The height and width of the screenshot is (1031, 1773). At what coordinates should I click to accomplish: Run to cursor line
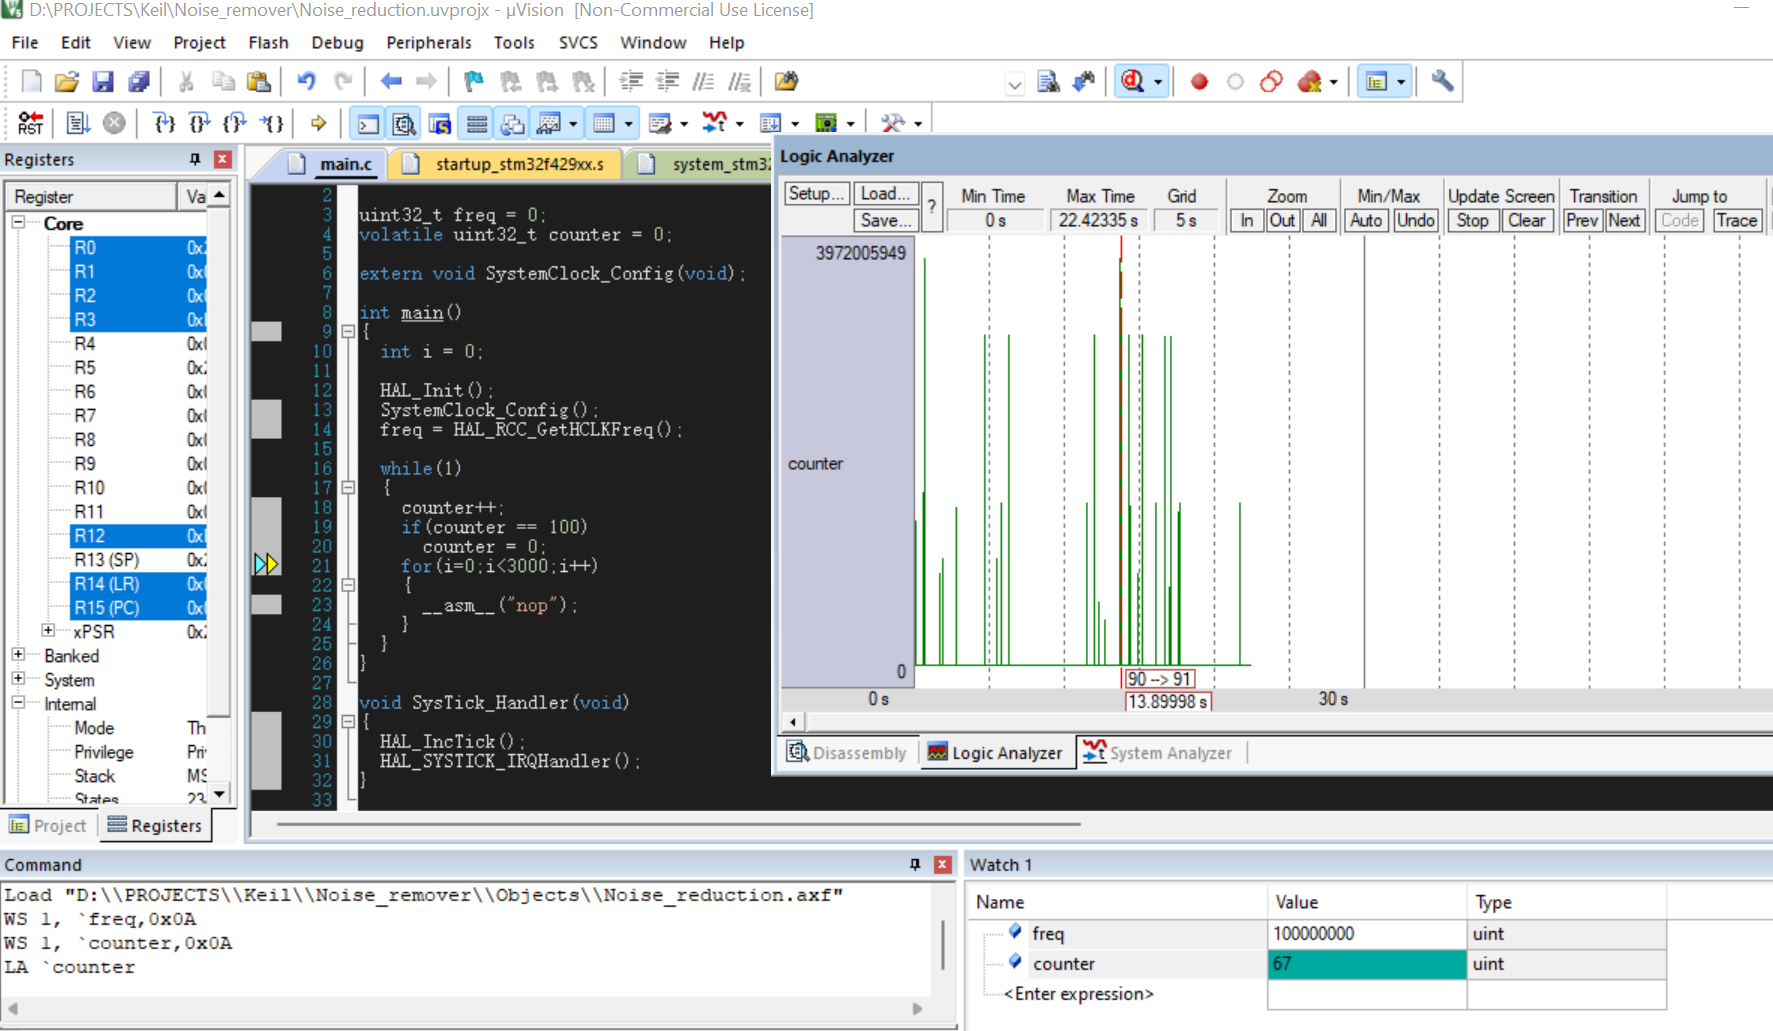271,123
